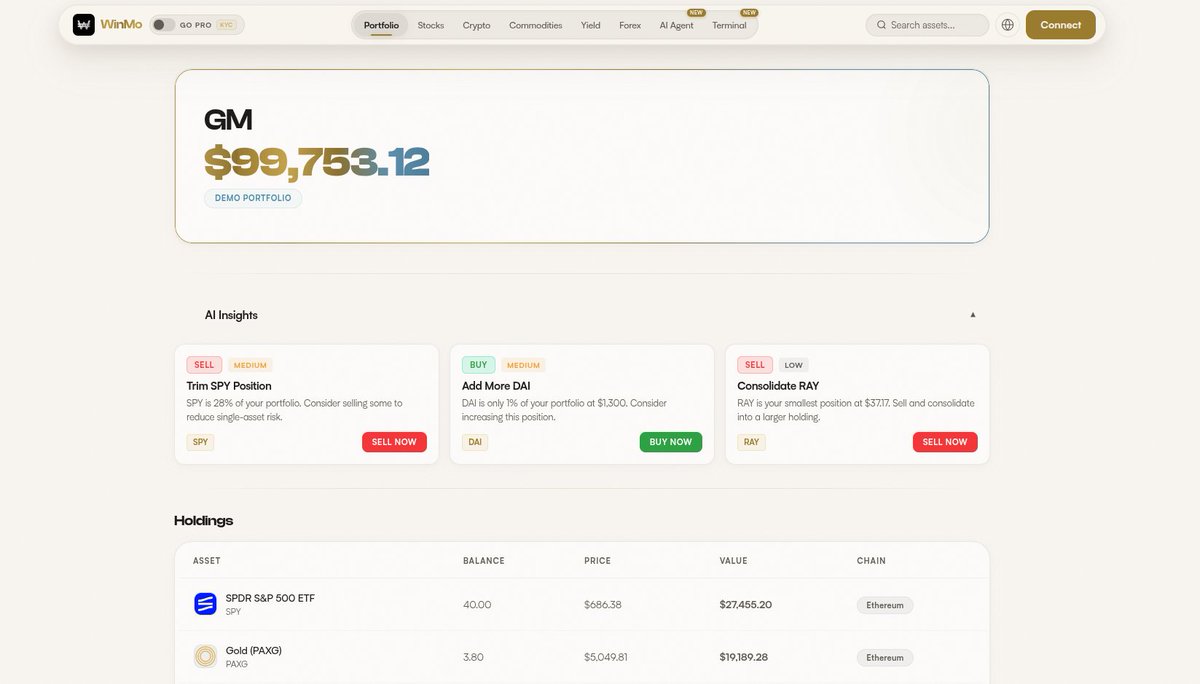Open the AI Agent tab
Image resolution: width=1200 pixels, height=684 pixels.
[676, 25]
